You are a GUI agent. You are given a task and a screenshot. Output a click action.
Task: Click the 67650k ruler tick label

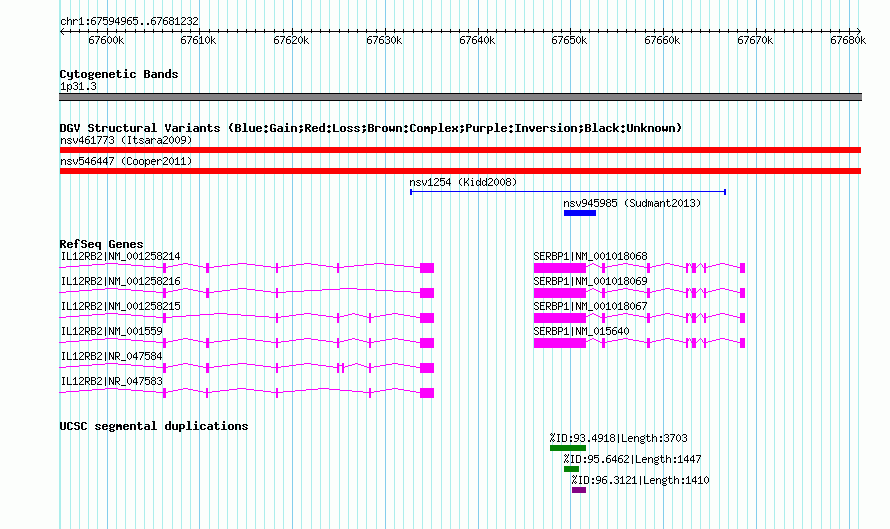[x=569, y=40]
